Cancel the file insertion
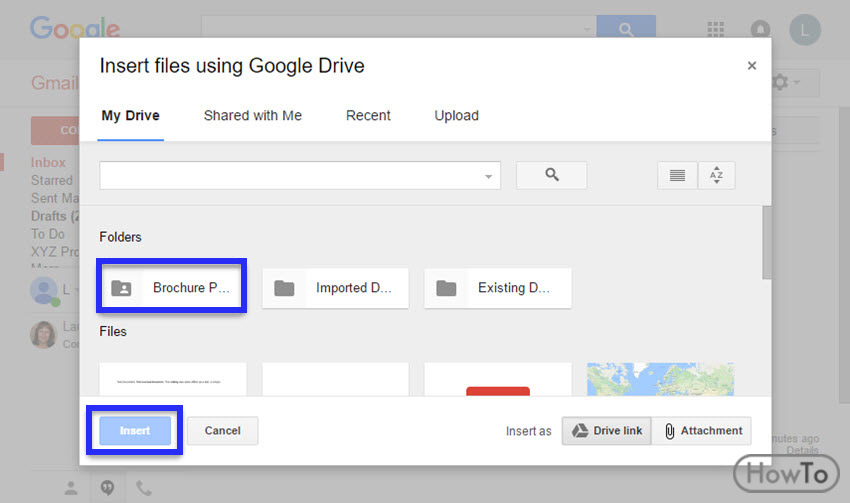This screenshot has width=850, height=503. (x=222, y=431)
